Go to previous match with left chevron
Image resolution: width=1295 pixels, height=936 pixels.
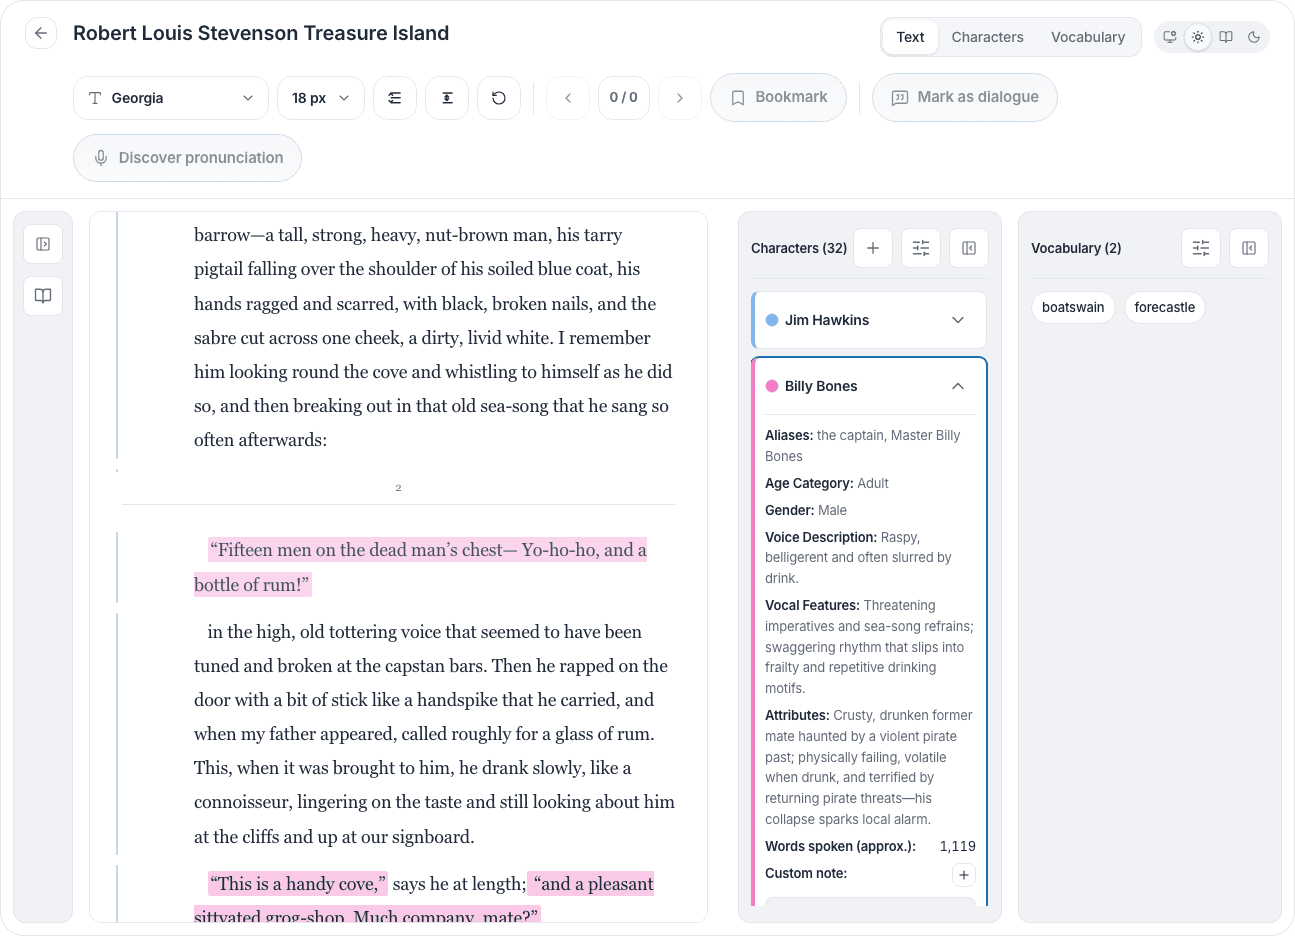pyautogui.click(x=568, y=98)
